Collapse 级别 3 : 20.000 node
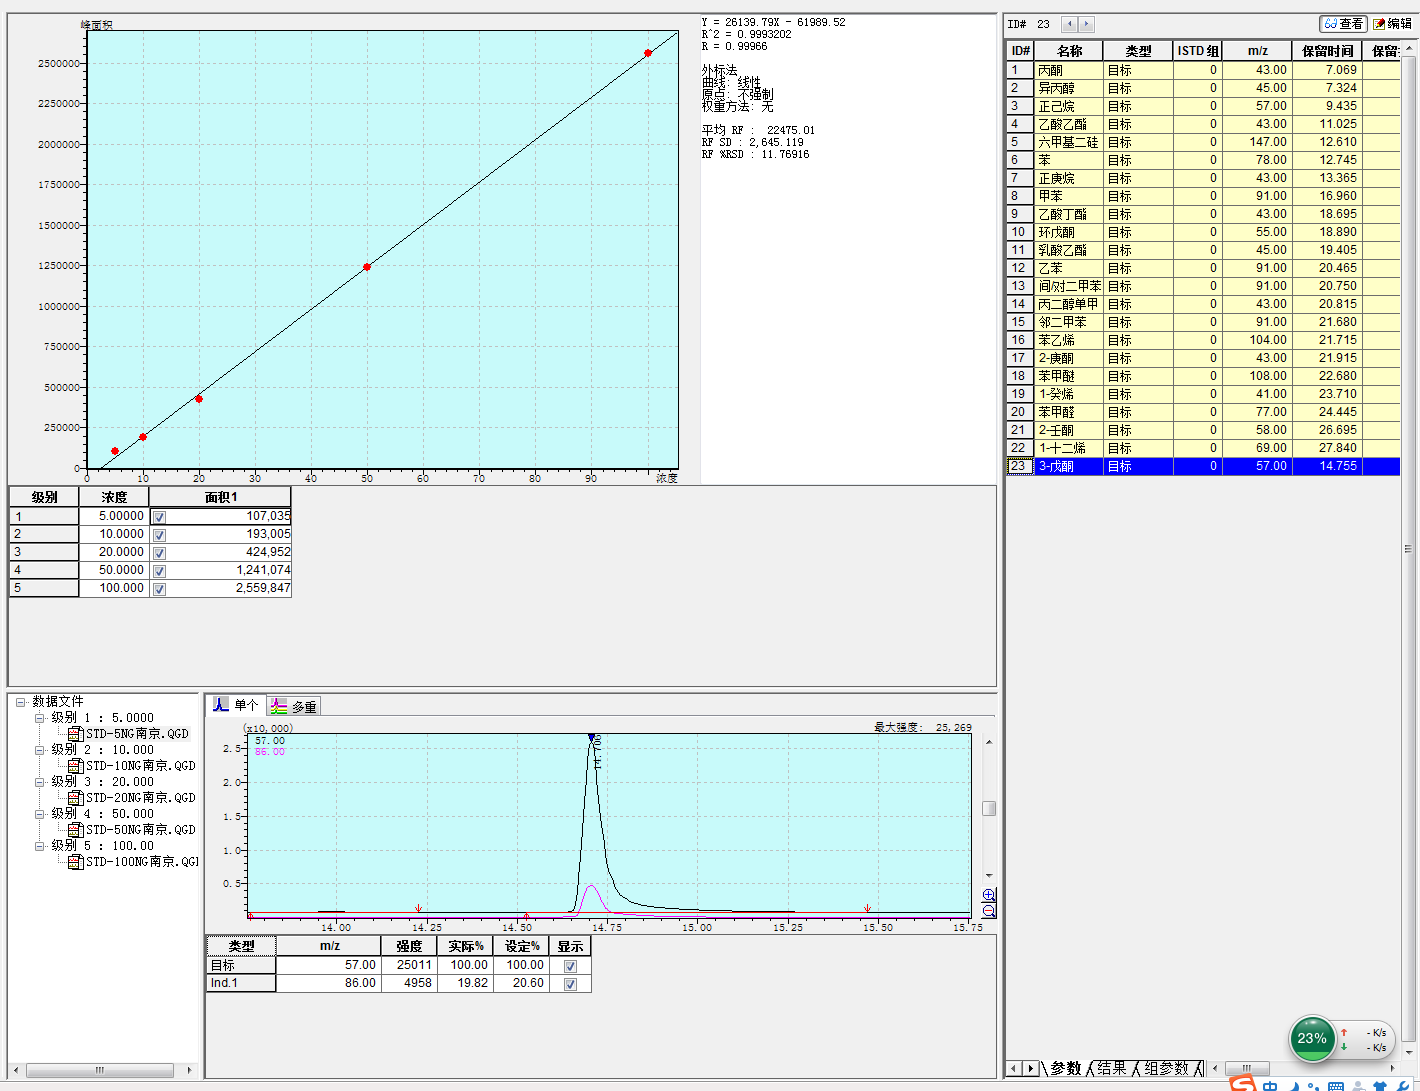1420x1091 pixels. point(40,782)
